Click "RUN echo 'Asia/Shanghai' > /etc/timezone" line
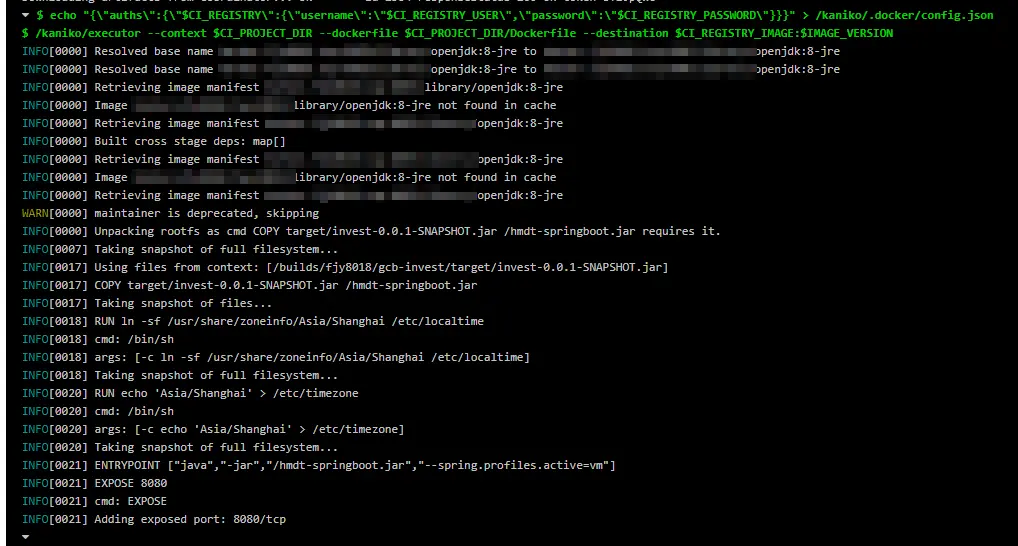1018x546 pixels. tap(190, 393)
